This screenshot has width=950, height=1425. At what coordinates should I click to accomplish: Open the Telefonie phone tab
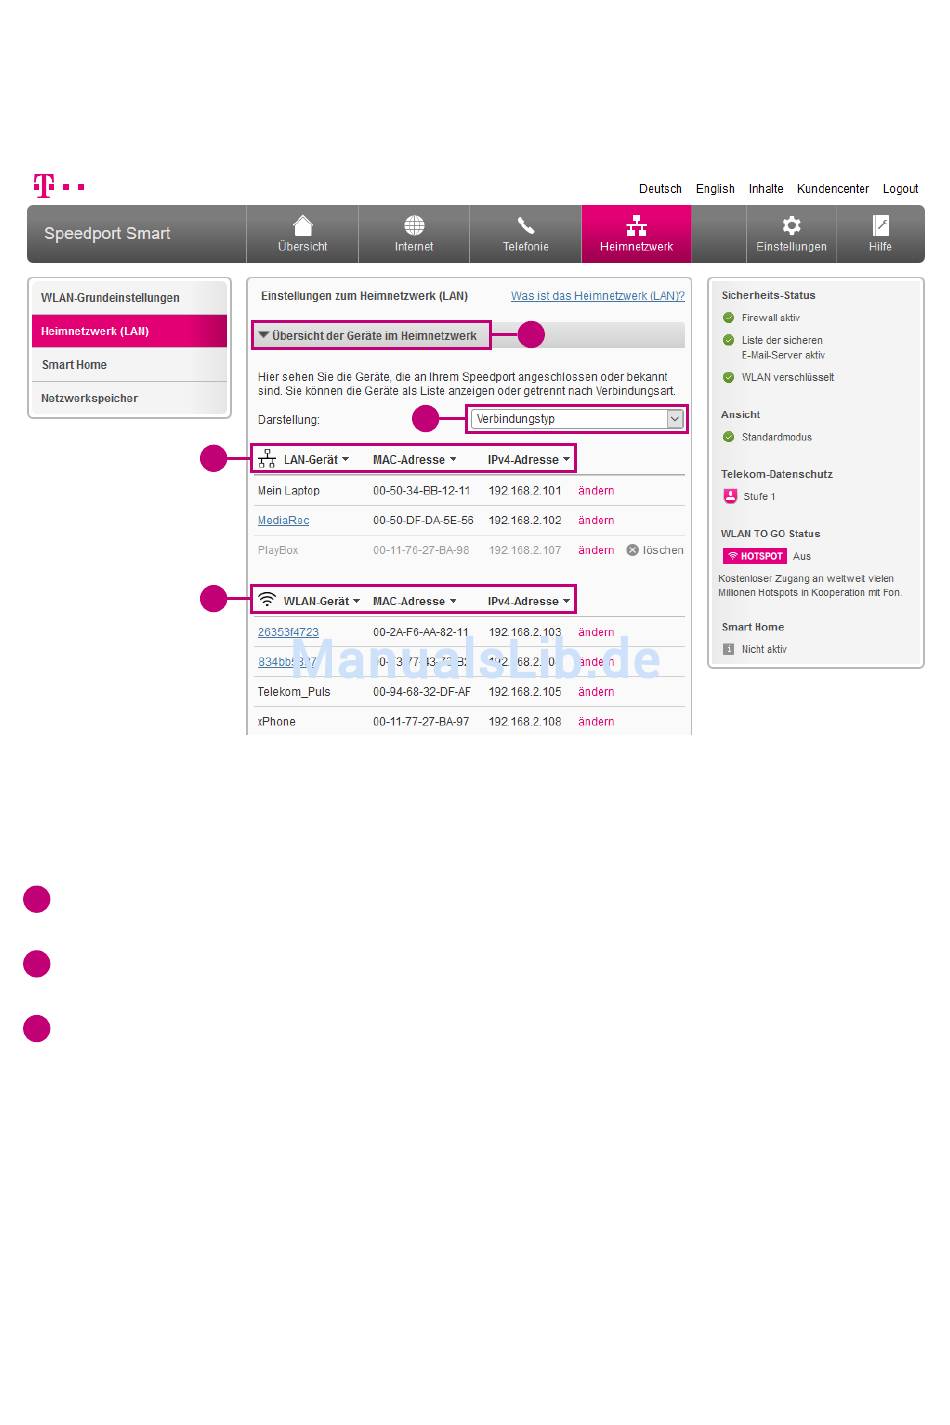[x=525, y=234]
